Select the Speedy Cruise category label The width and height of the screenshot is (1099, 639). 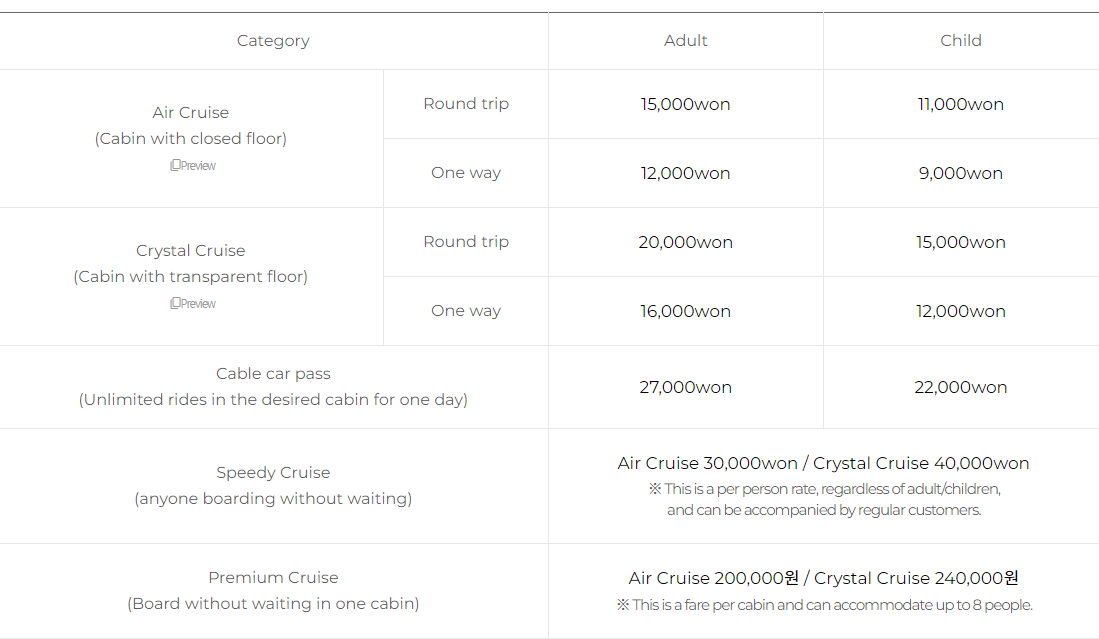tap(273, 473)
